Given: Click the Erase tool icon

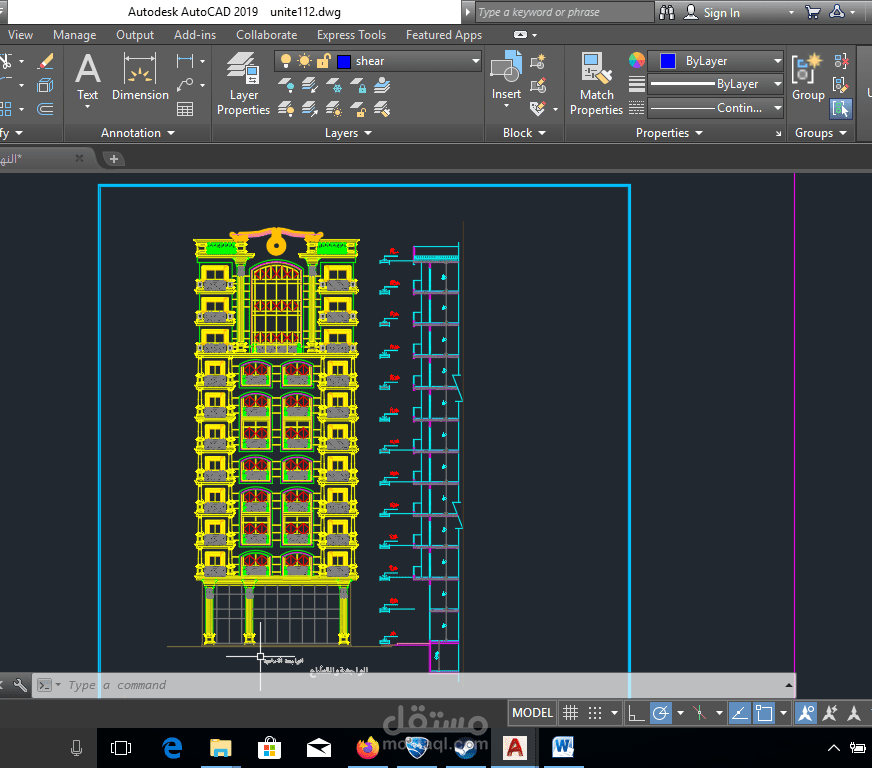Looking at the screenshot, I should pos(45,61).
